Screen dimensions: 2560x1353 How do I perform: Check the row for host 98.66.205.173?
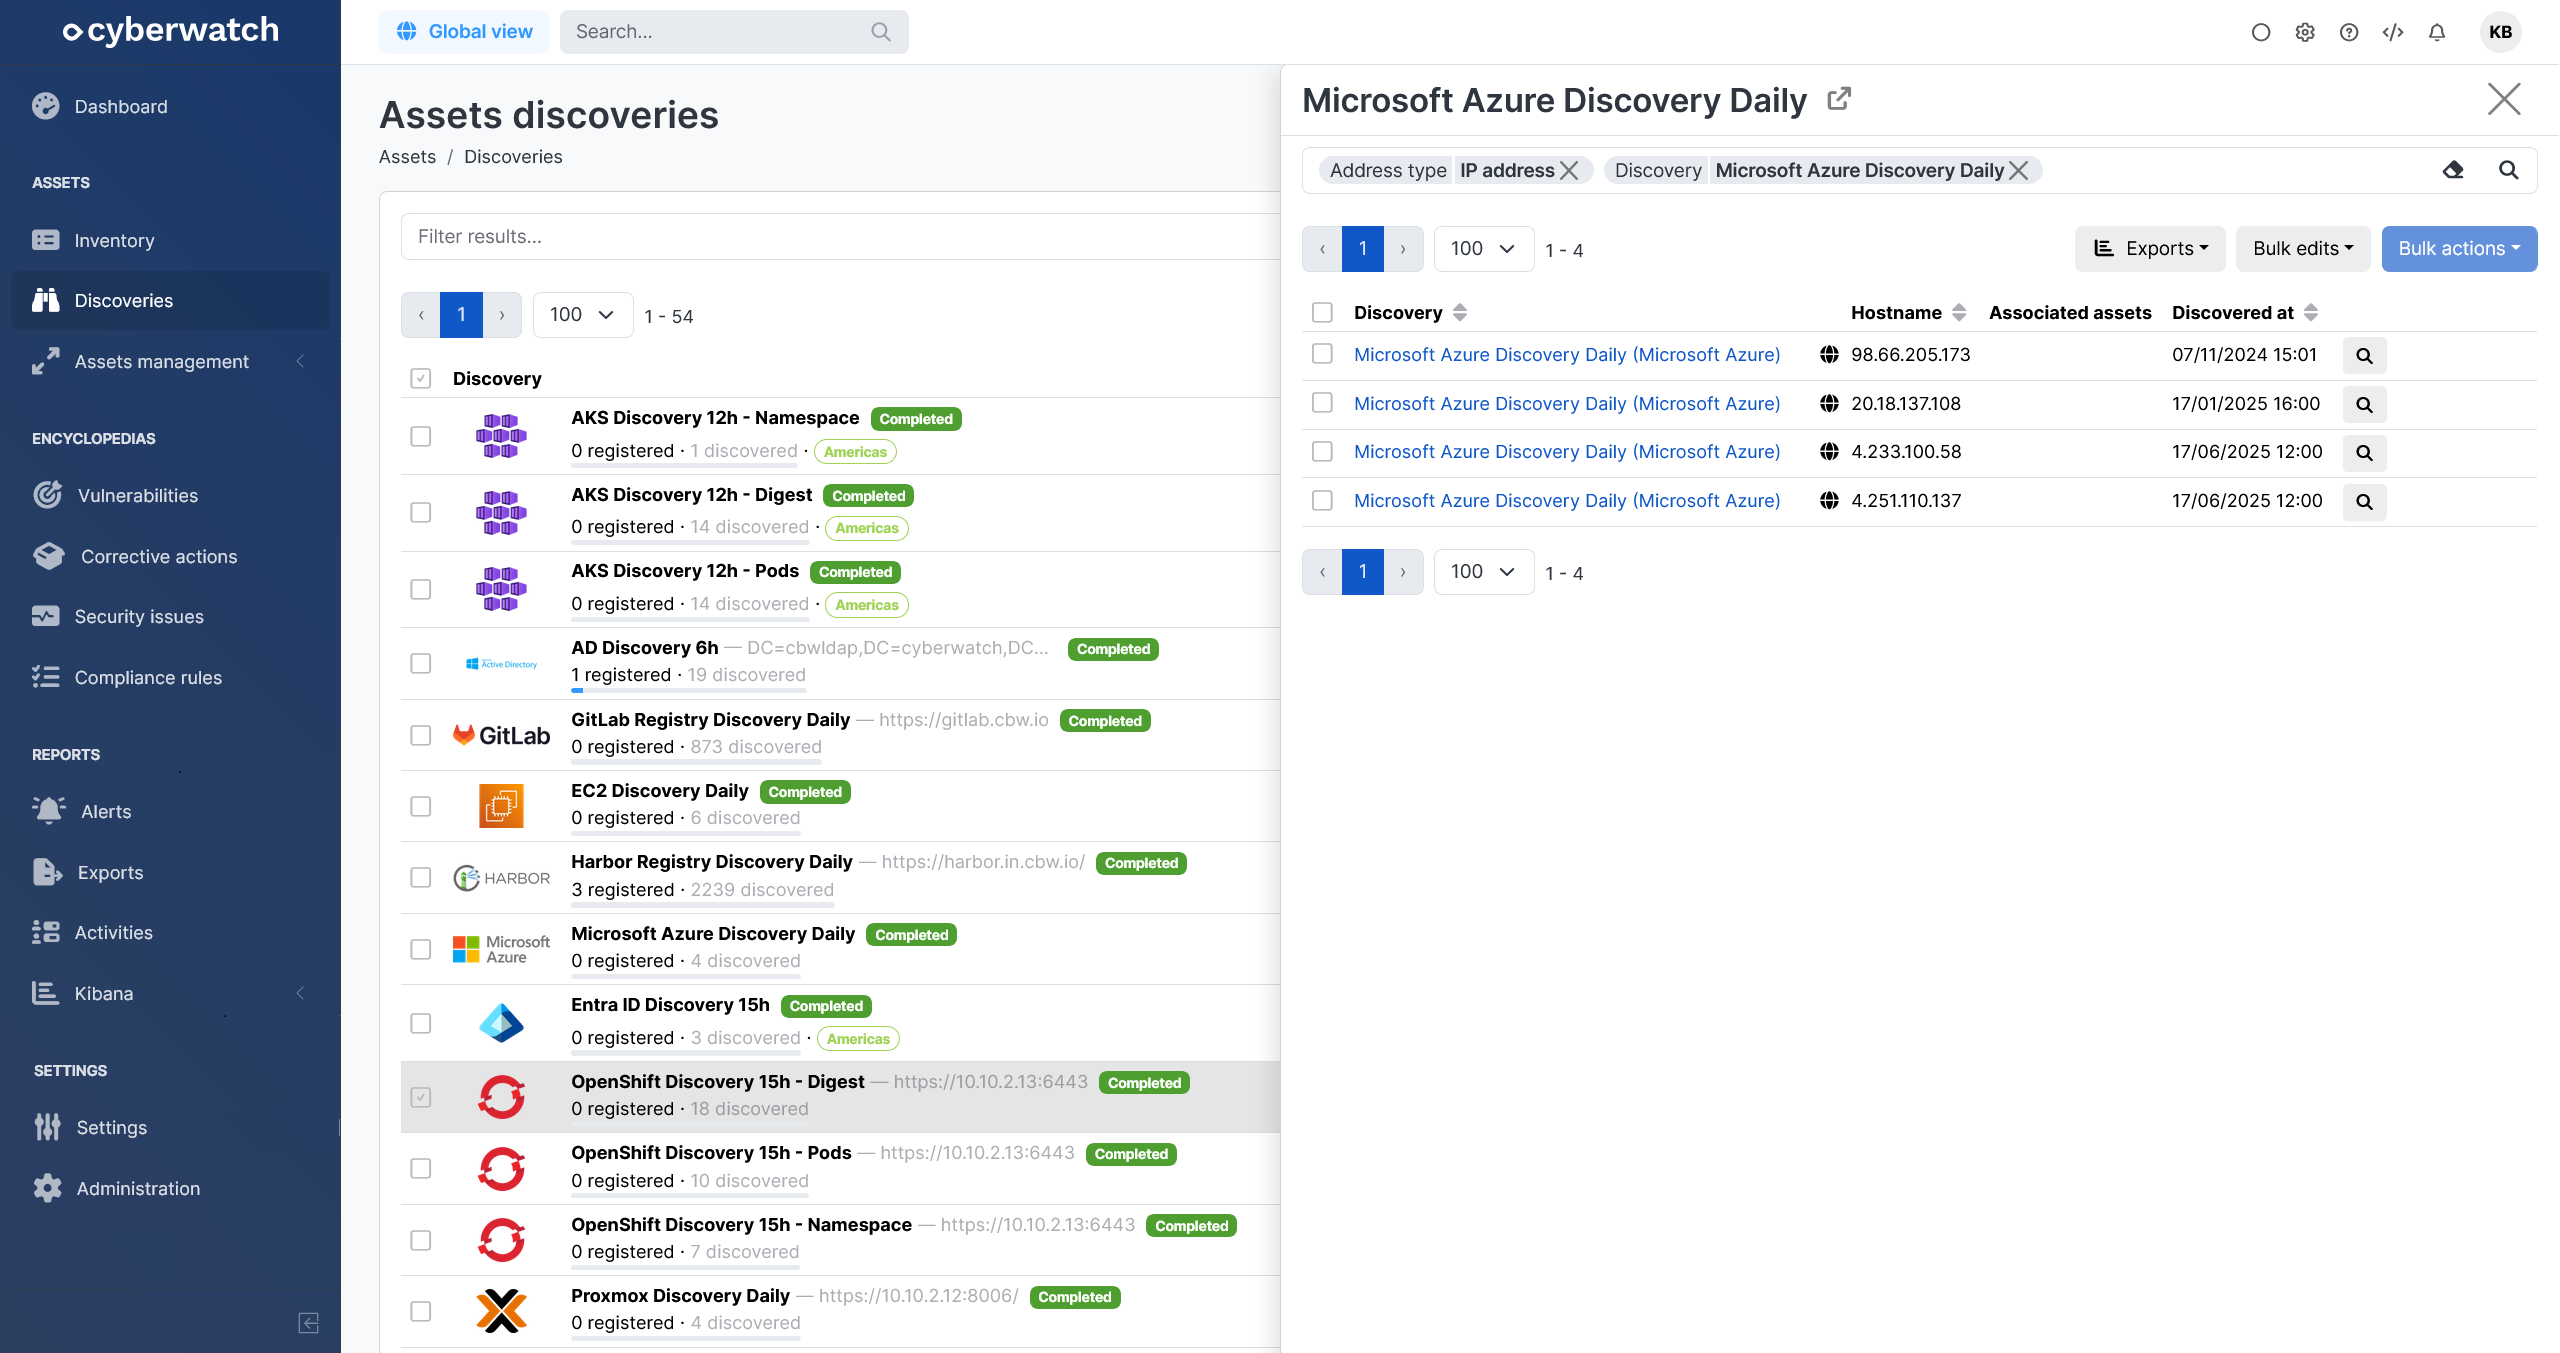click(1322, 354)
